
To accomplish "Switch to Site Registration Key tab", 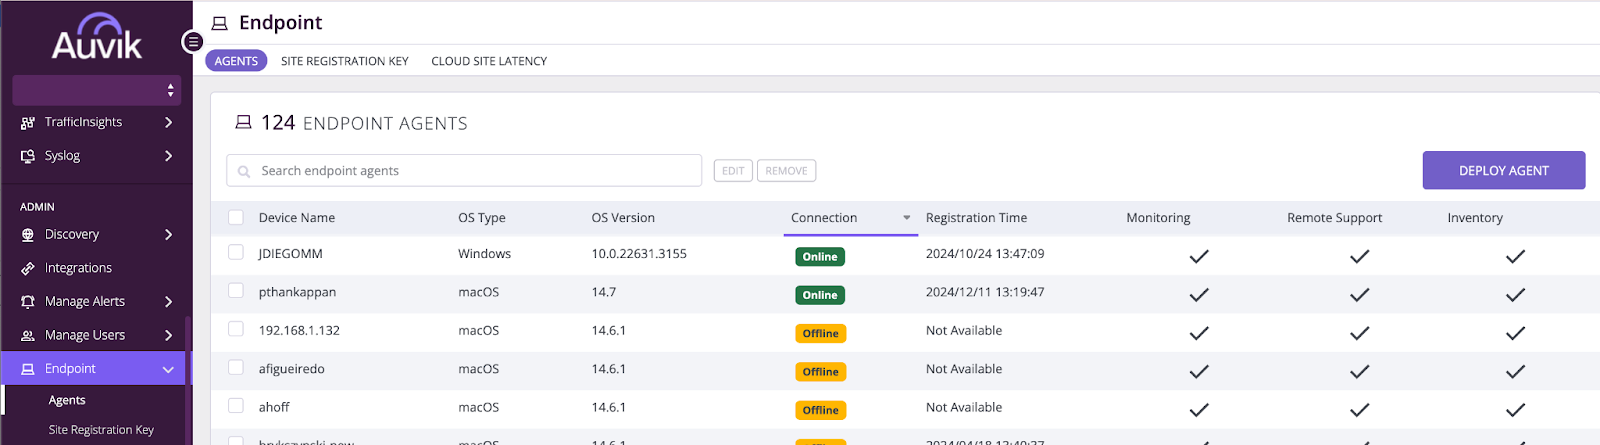I will [345, 61].
